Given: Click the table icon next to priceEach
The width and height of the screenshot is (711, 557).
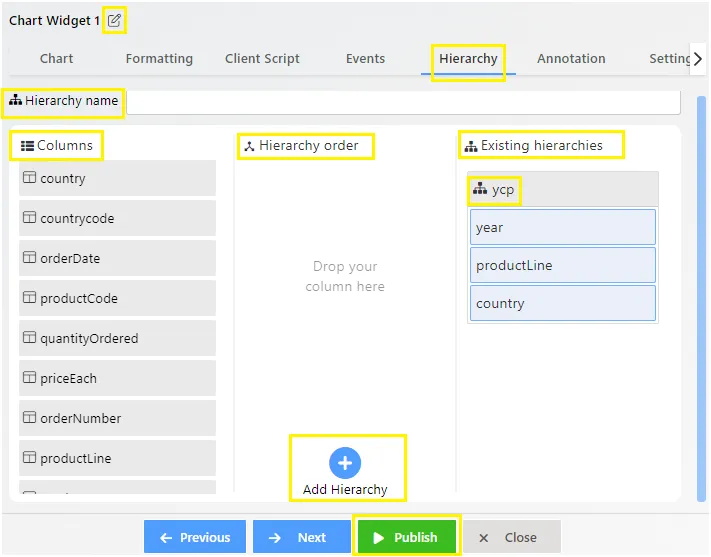Looking at the screenshot, I should [x=29, y=377].
